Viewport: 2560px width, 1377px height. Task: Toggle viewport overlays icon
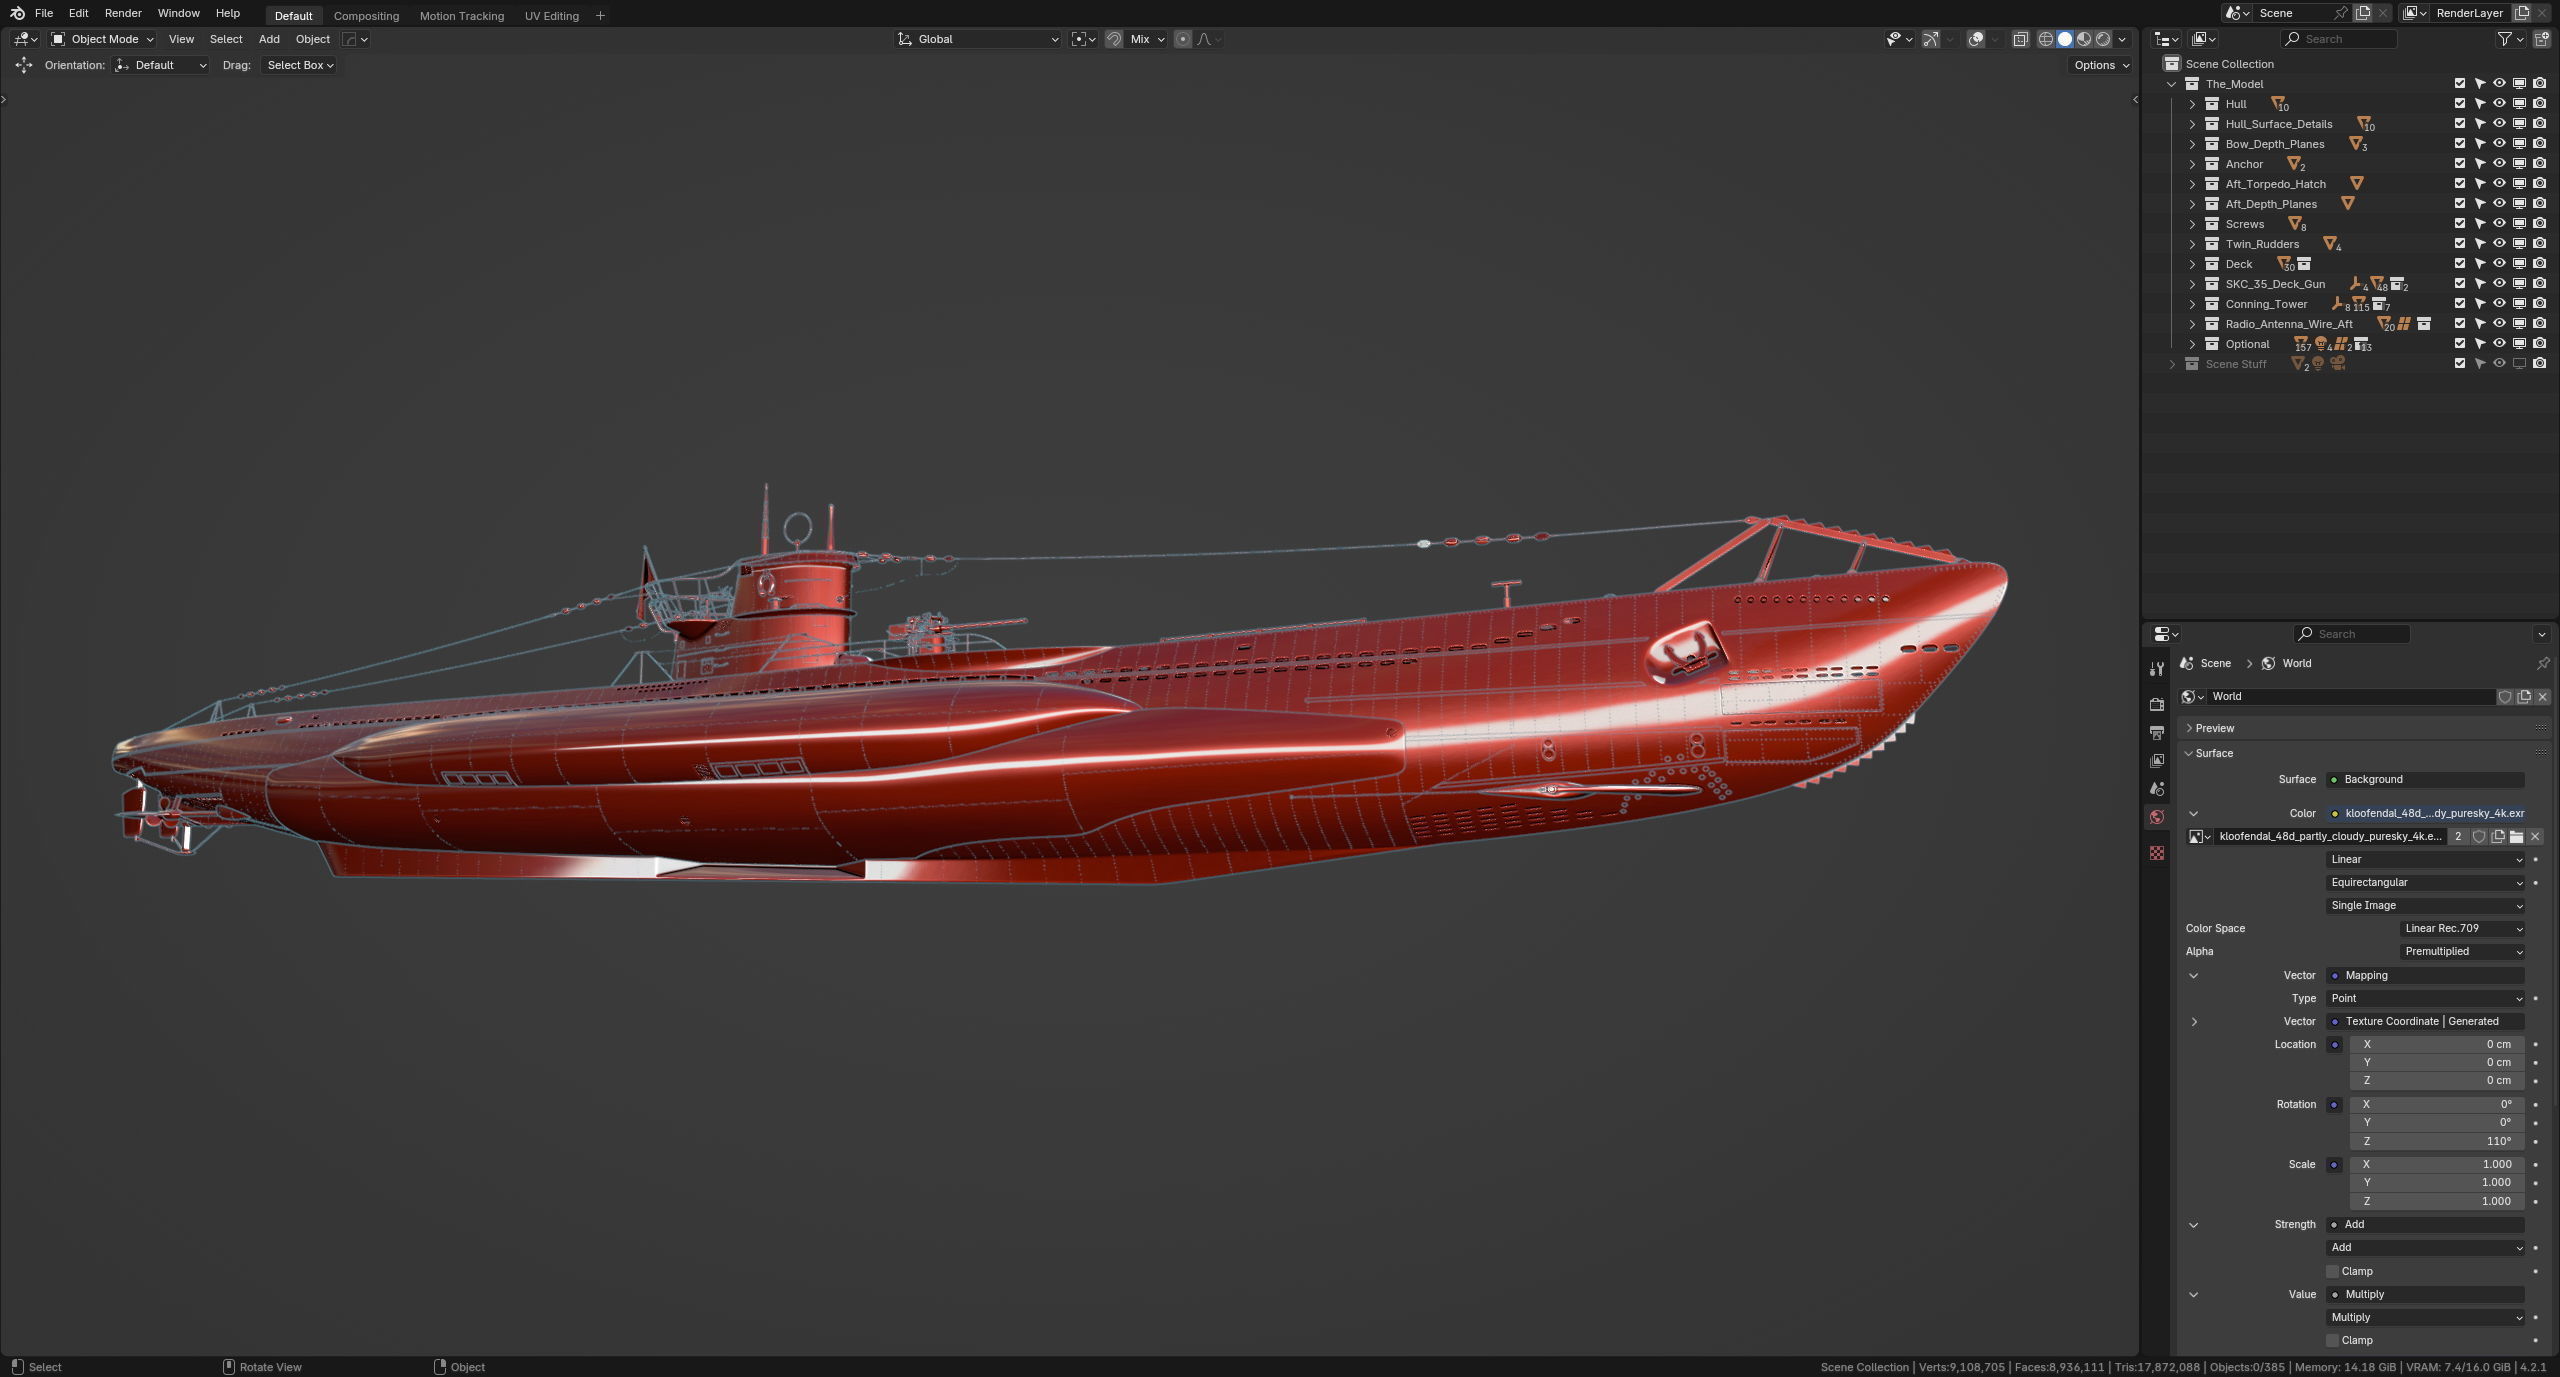(1976, 39)
